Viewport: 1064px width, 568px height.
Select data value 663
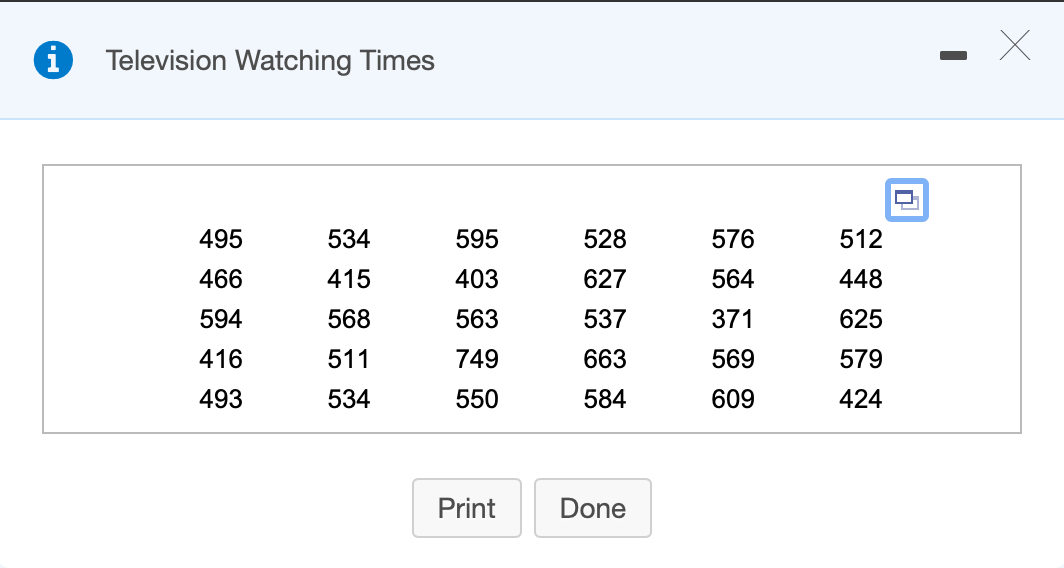(x=605, y=359)
